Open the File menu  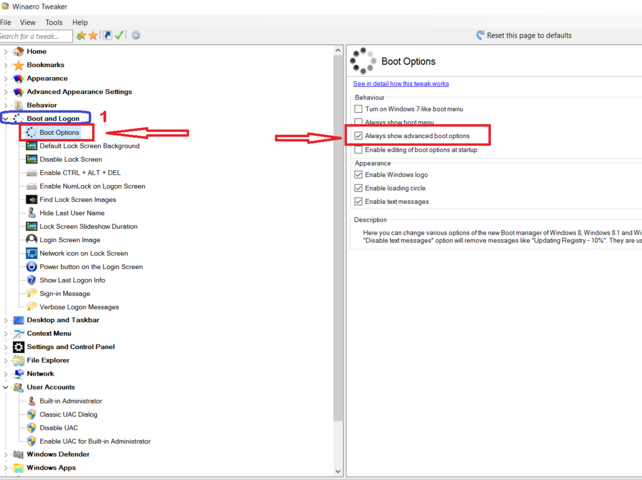point(5,23)
